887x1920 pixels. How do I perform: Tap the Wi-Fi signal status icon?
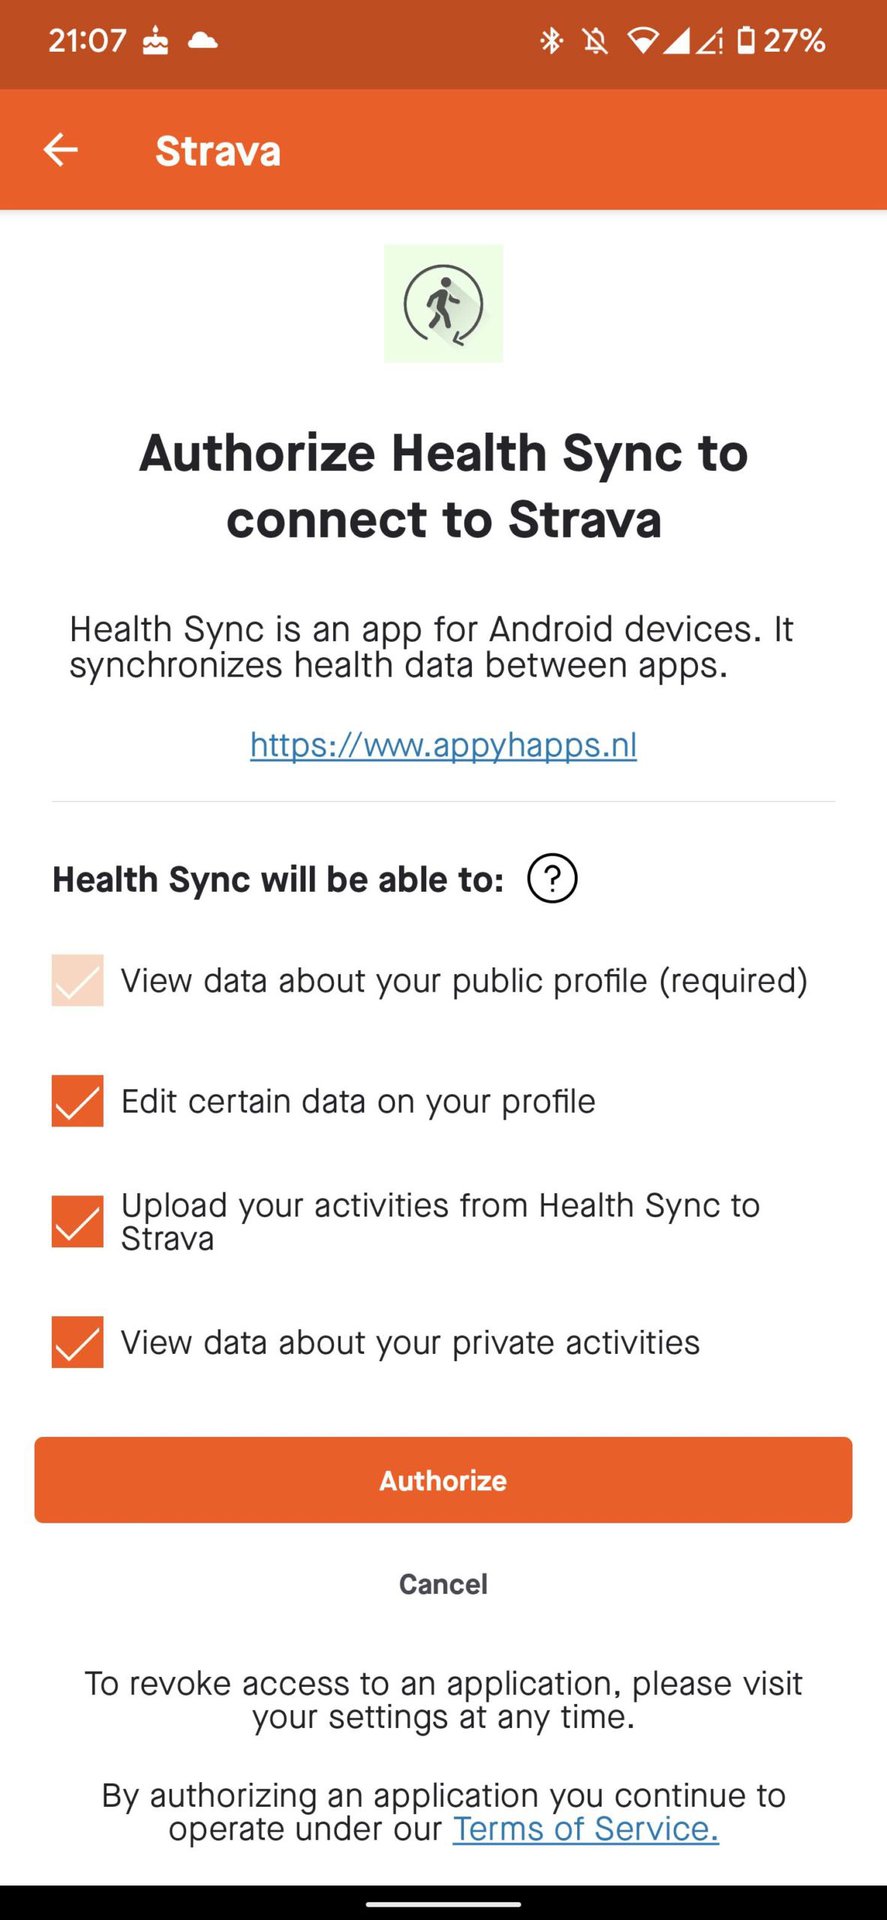tap(643, 41)
